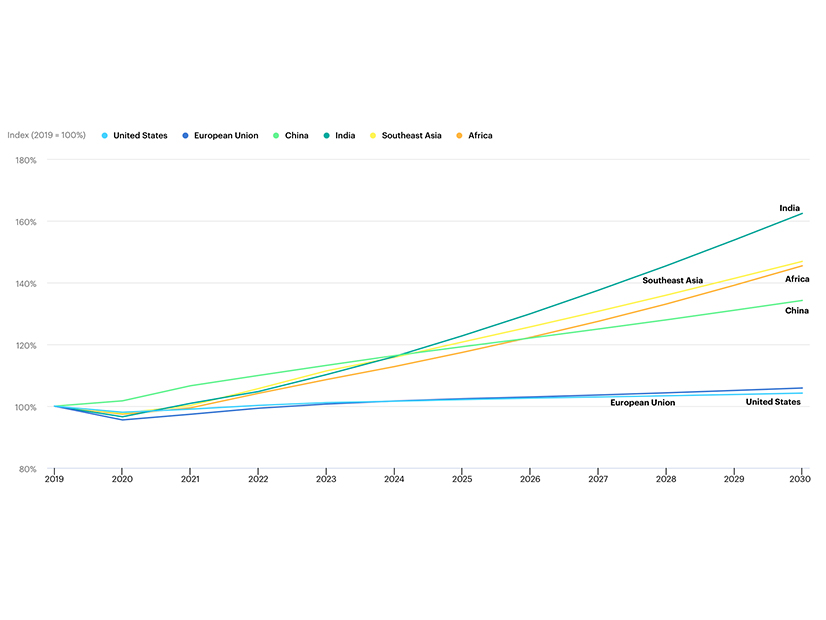Click the Index (2019 = 100%) axis title

(46, 135)
